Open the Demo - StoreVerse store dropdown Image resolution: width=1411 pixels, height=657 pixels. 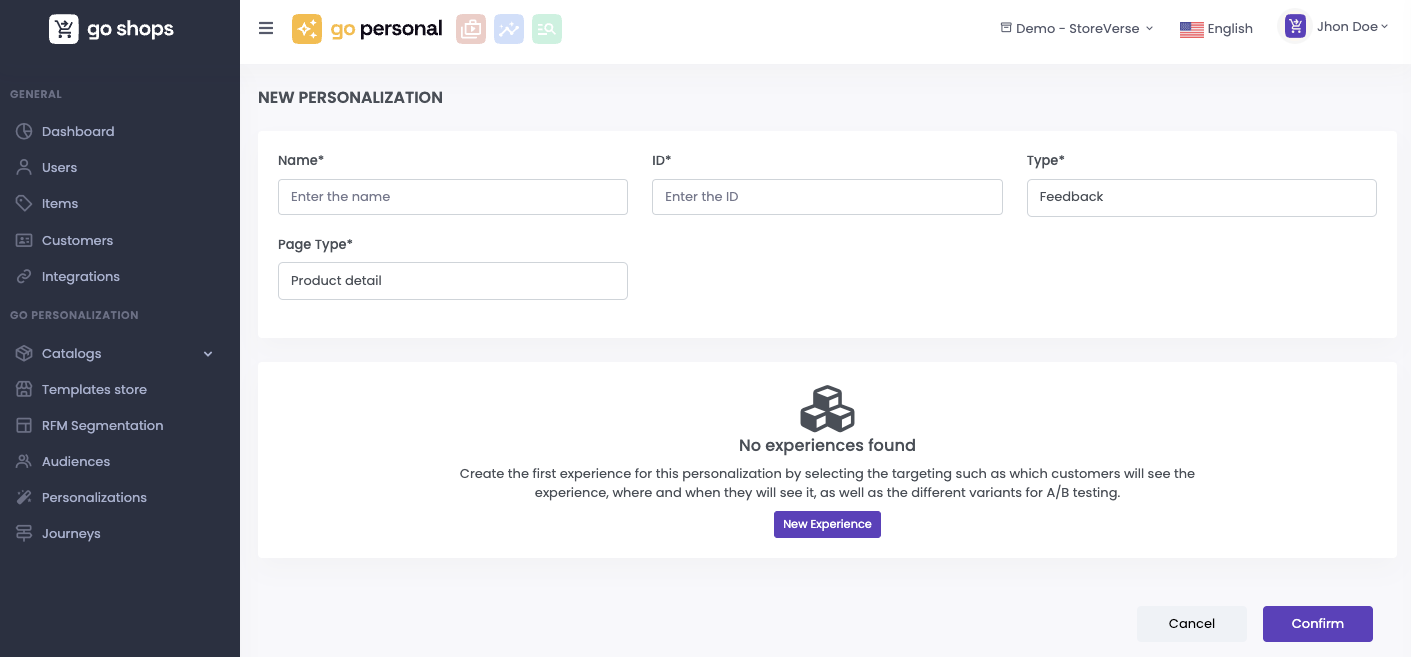click(1077, 28)
